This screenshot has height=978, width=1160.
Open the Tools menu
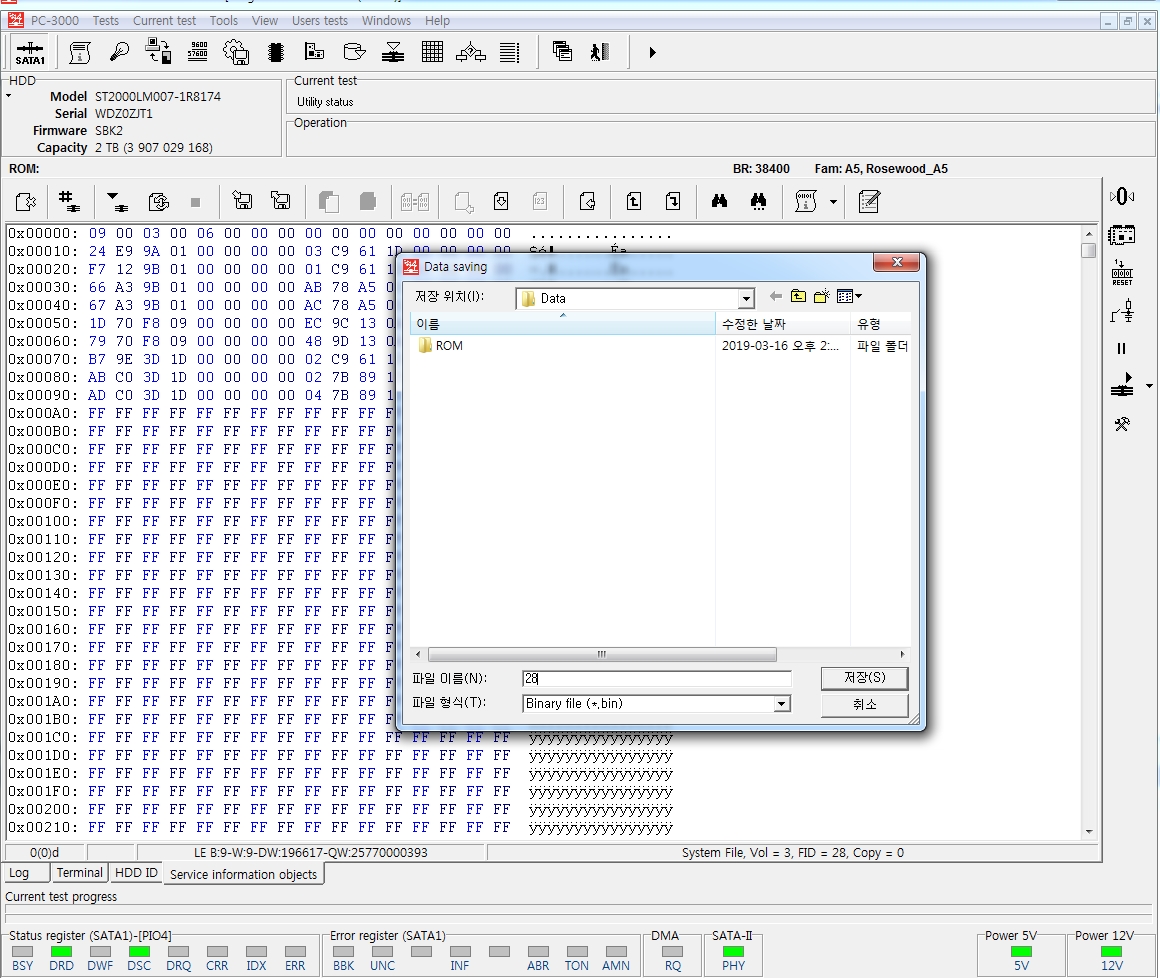click(x=224, y=20)
